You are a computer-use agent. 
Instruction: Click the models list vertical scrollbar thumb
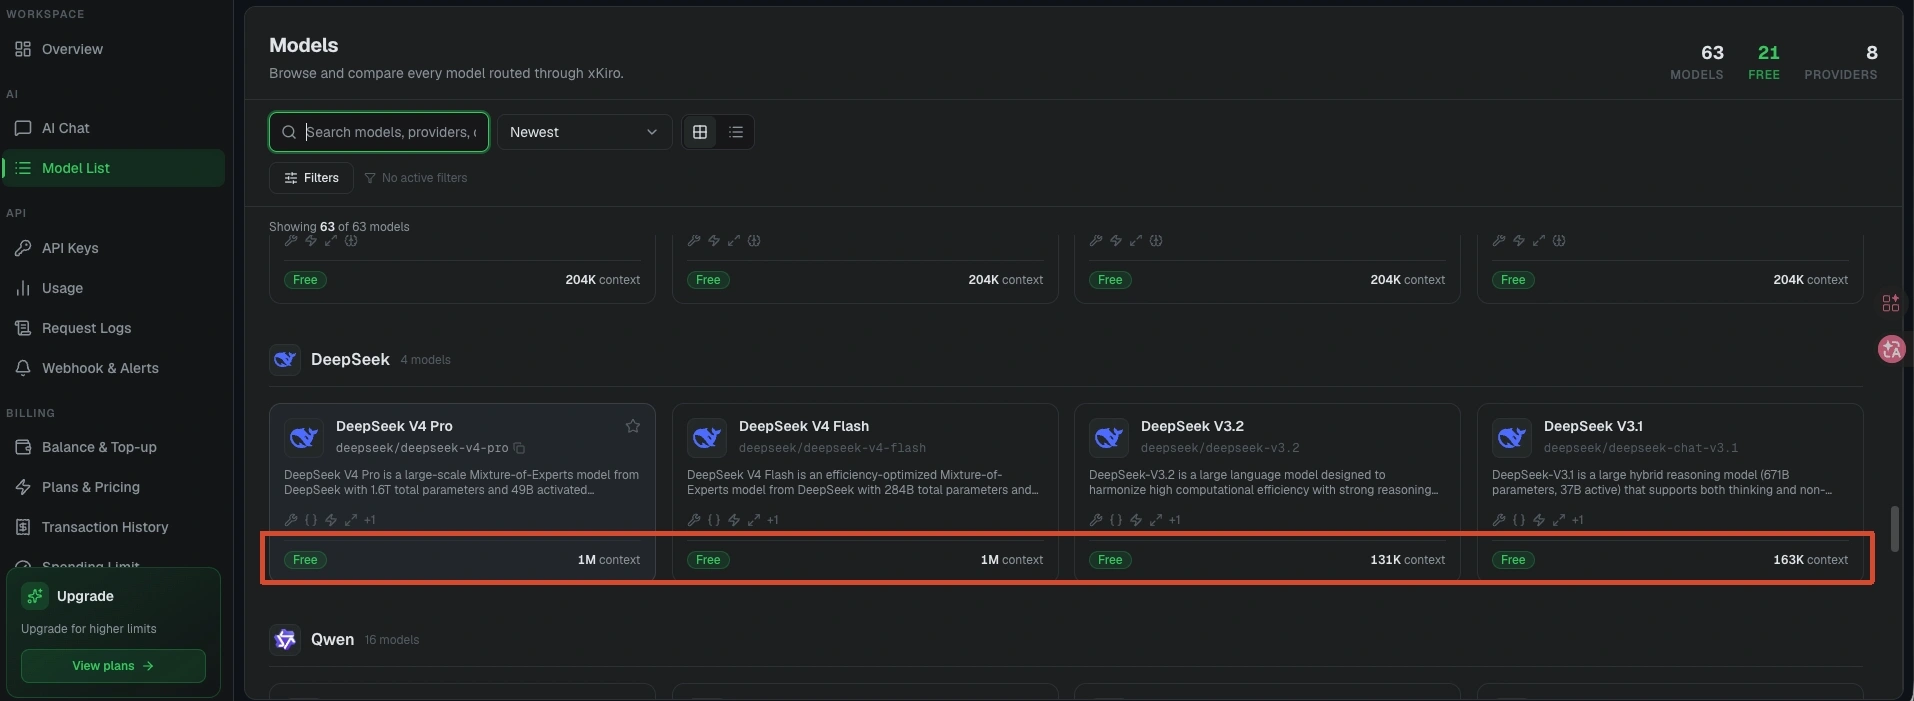pos(1893,529)
